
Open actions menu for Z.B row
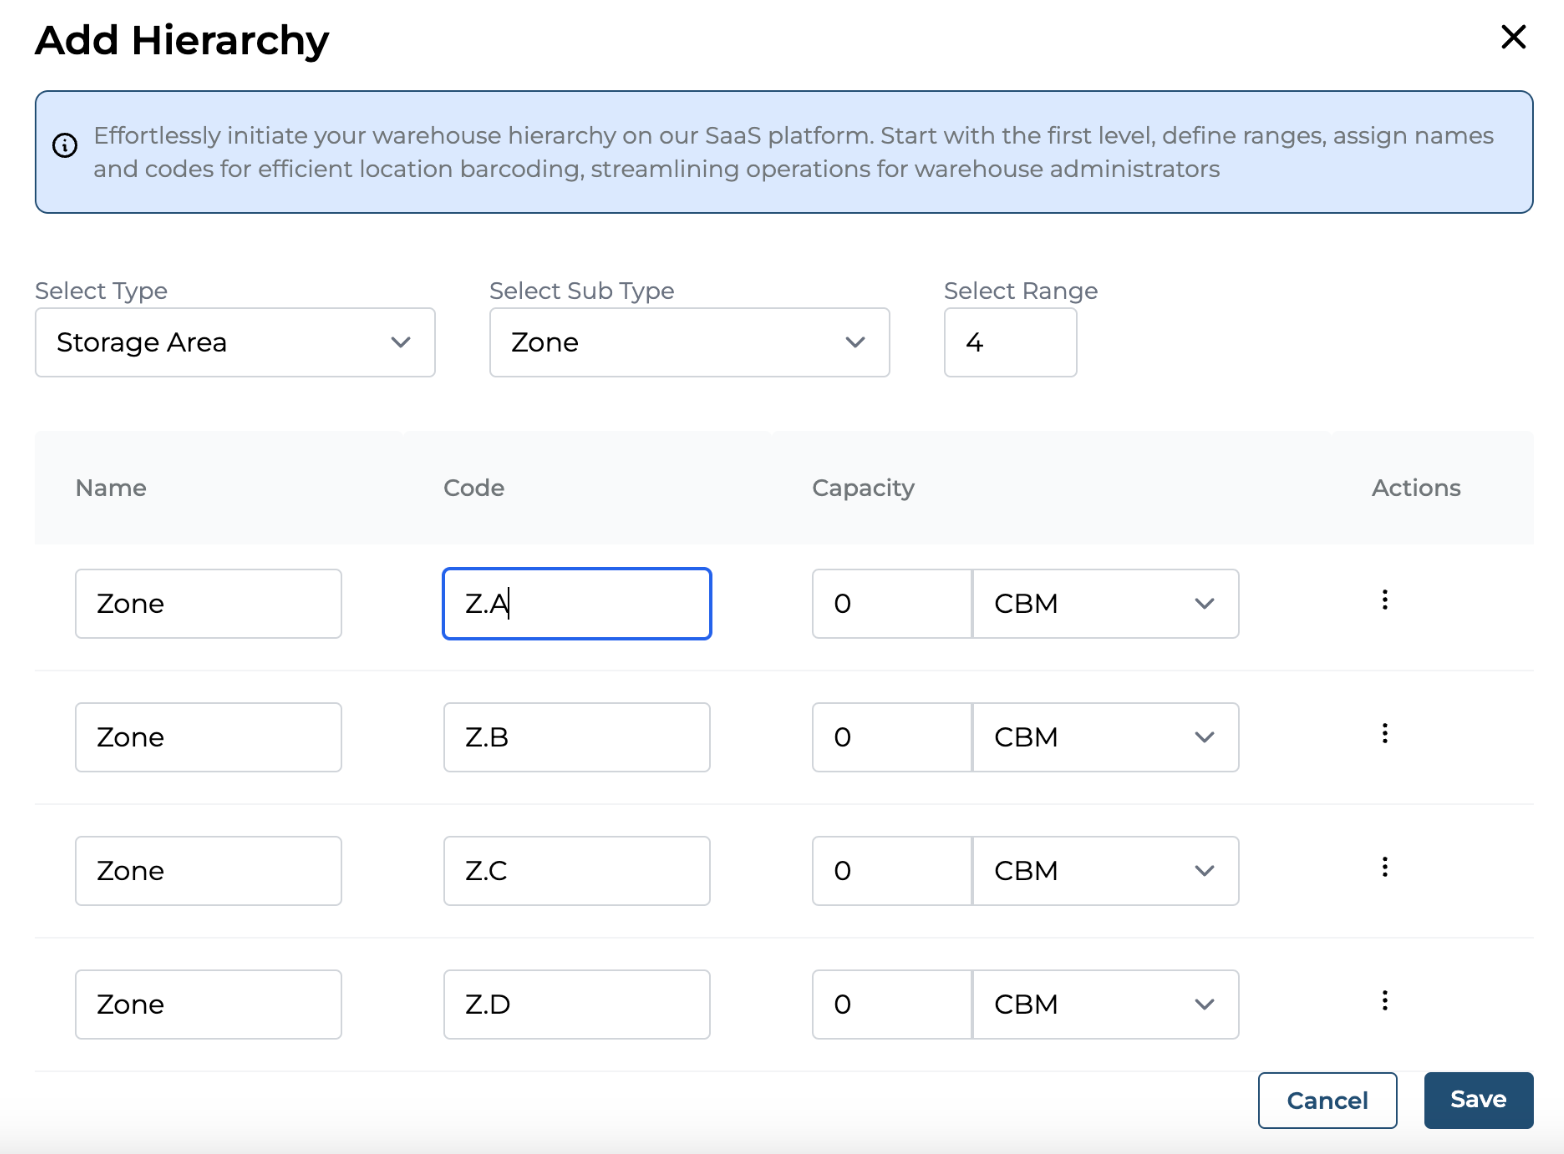pos(1384,734)
